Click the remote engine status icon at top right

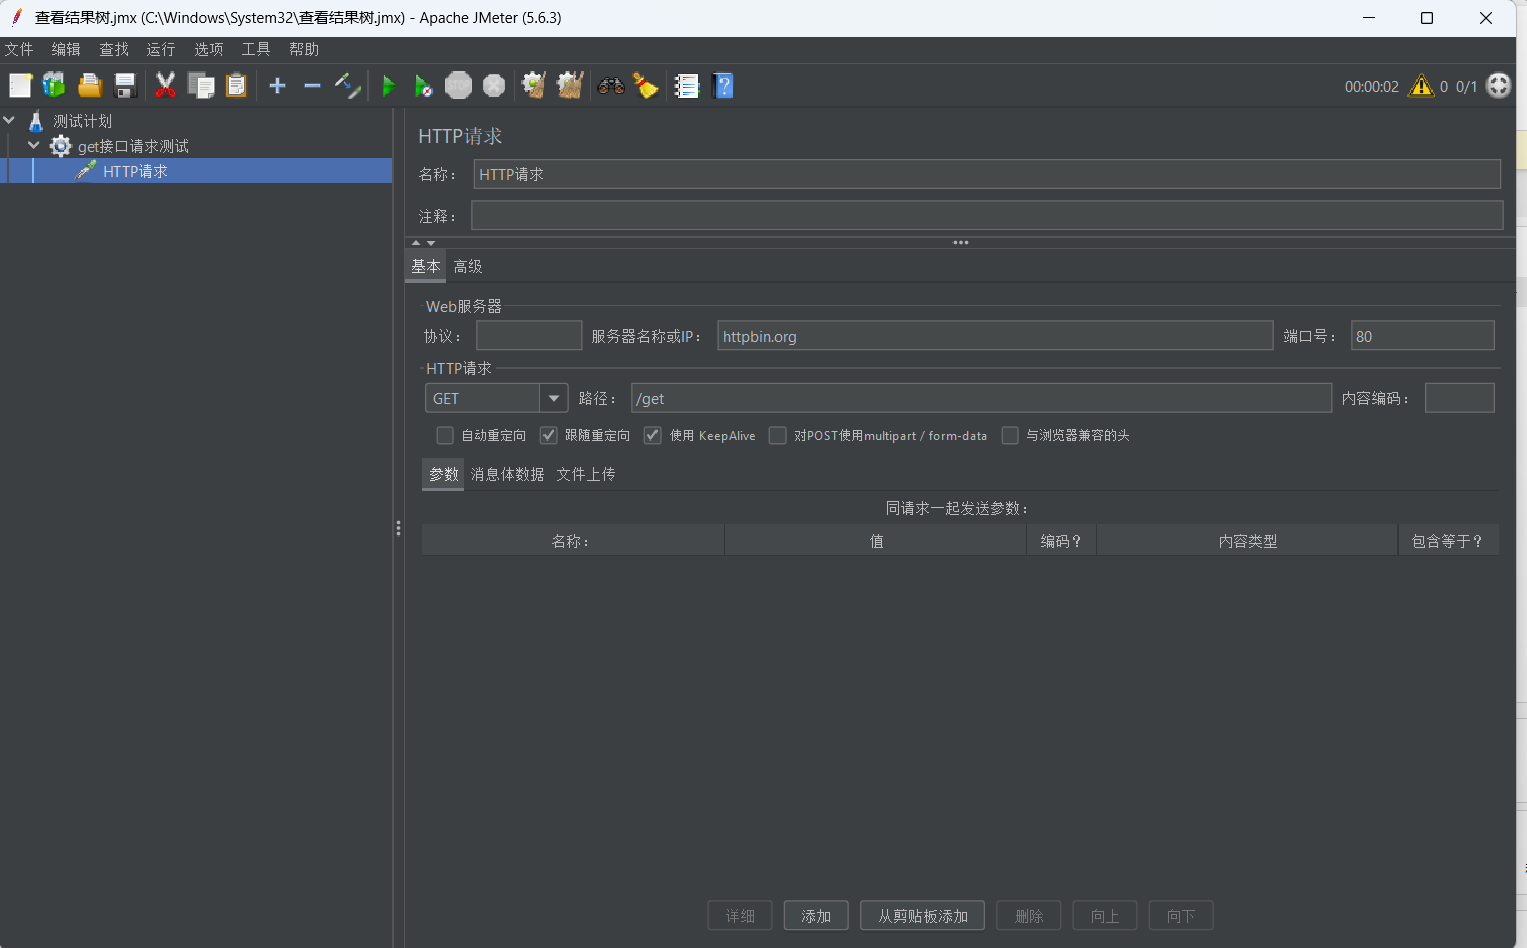click(x=1498, y=86)
